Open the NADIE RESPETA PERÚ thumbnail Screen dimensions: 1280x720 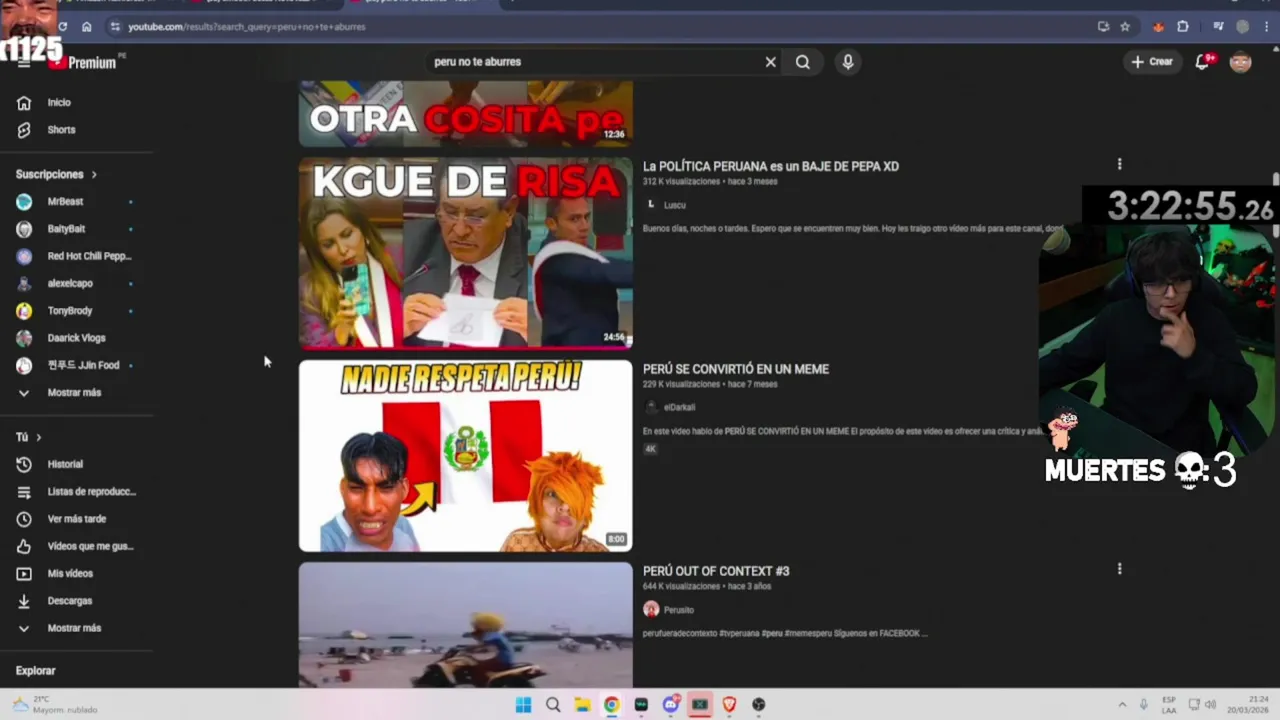pos(465,456)
